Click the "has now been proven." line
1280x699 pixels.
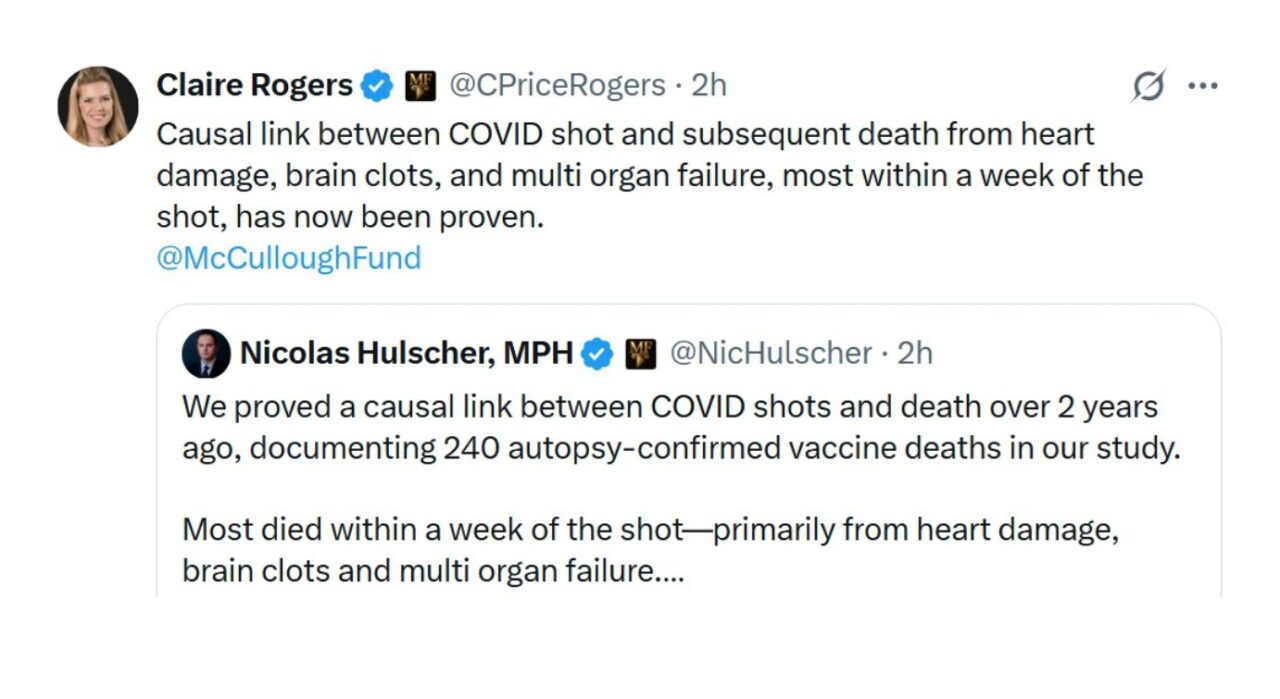click(x=350, y=217)
